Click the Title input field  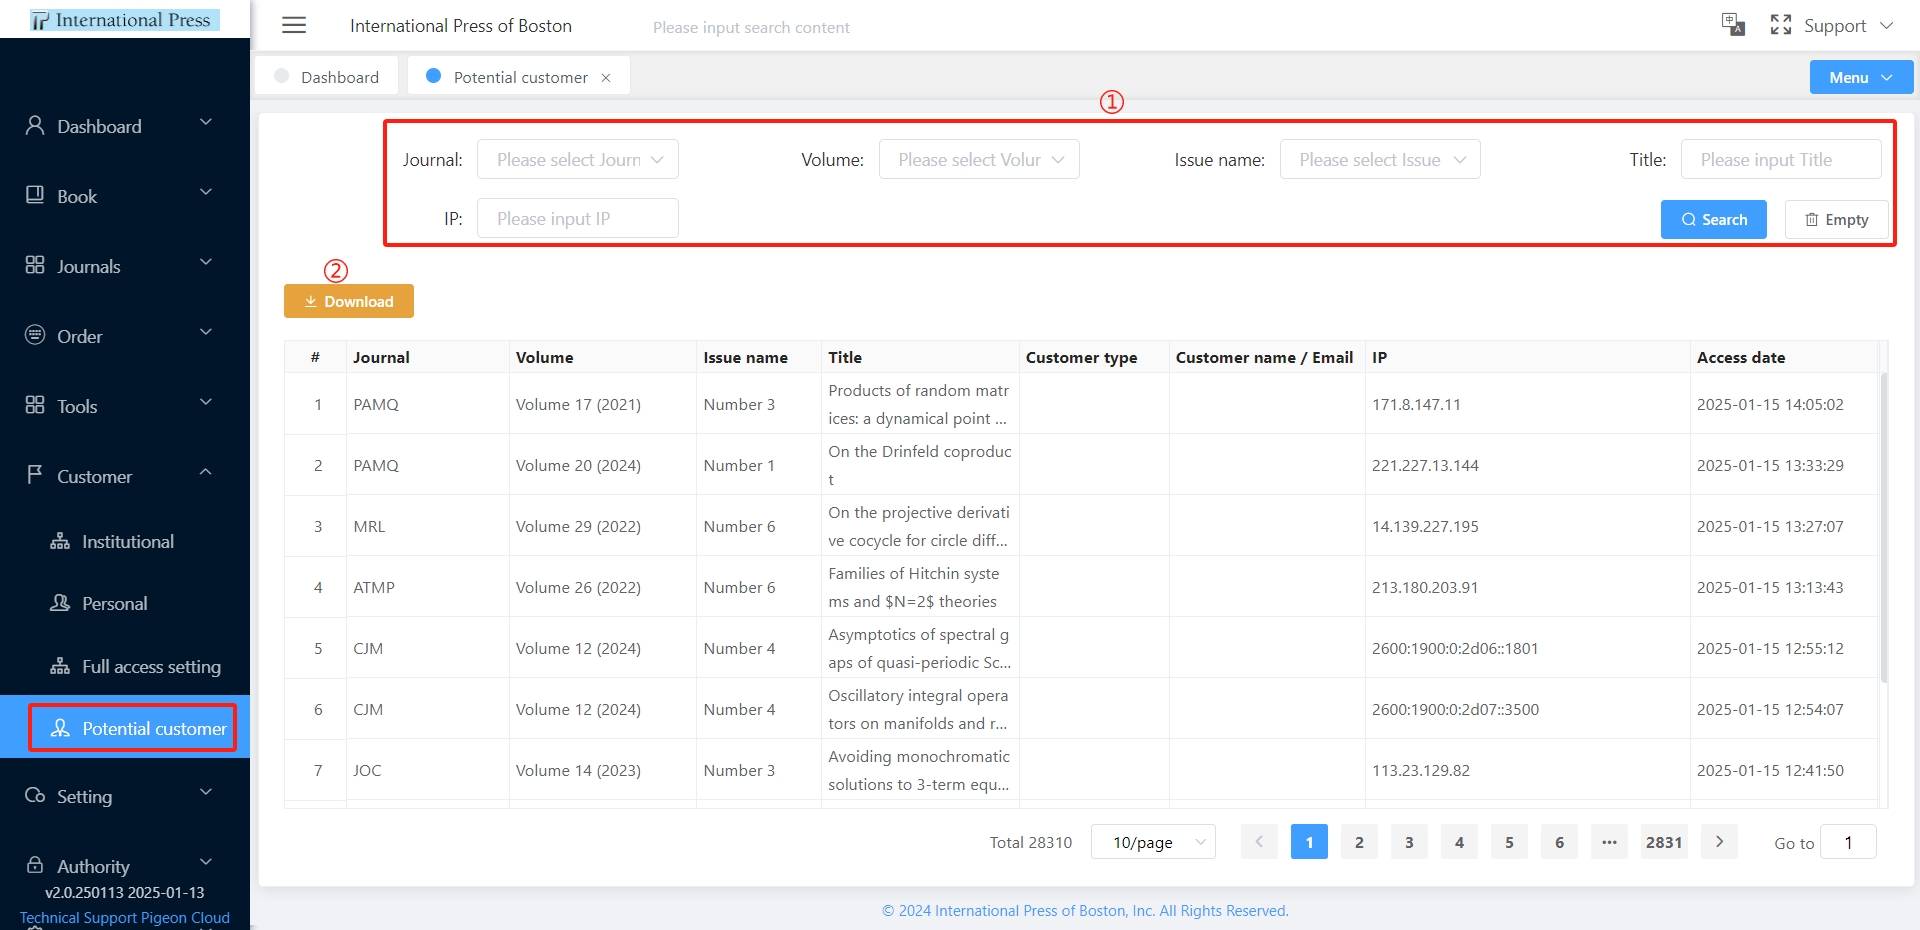coord(1781,159)
